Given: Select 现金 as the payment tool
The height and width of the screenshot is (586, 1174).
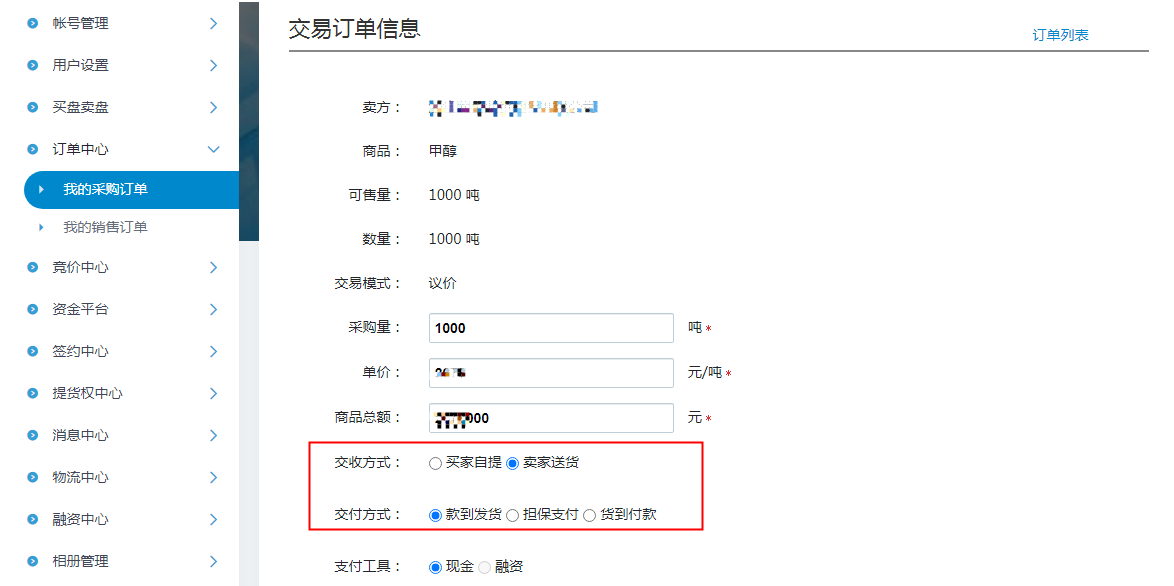Looking at the screenshot, I should pos(435,567).
